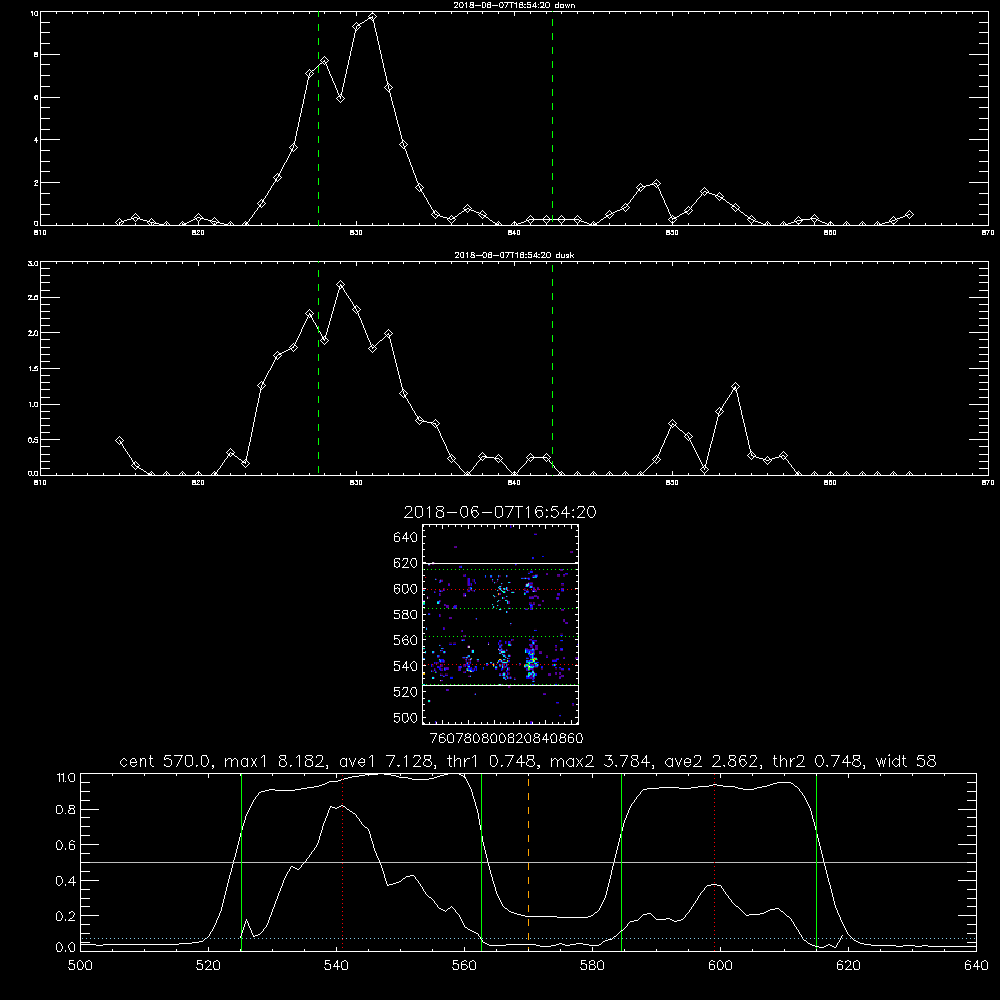
Task: Click the 500 y-axis label beside the detector image
Action: pos(406,717)
